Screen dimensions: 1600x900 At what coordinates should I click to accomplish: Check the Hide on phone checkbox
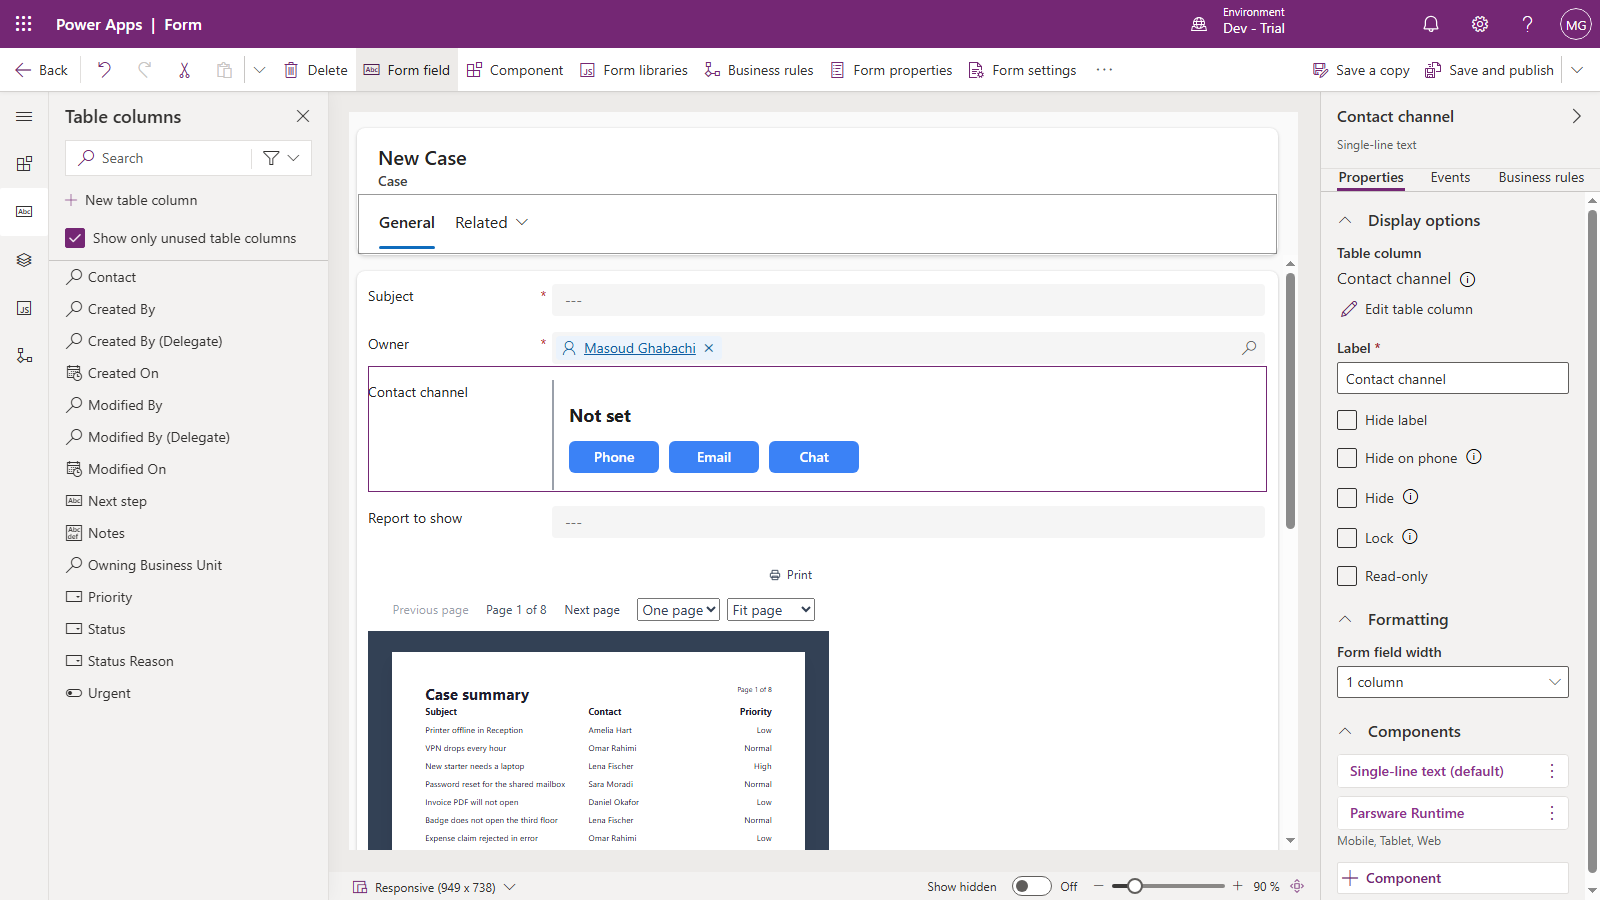tap(1347, 458)
